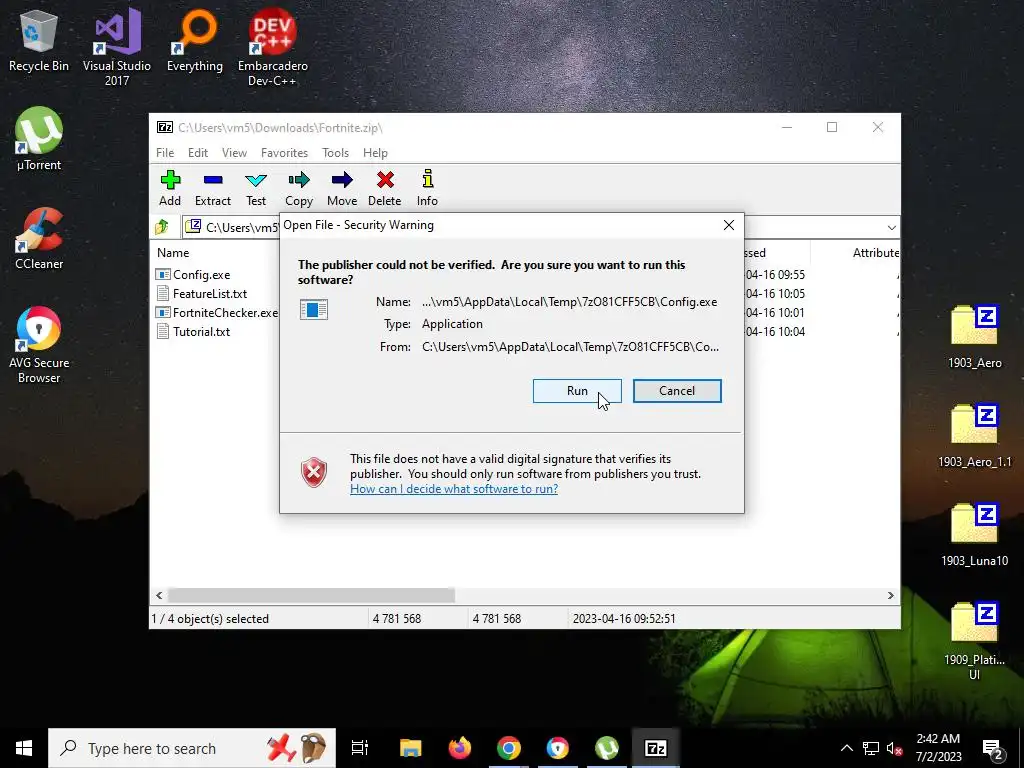The image size is (1024, 768).
Task: Open the Favorites menu in 7-Zip
Action: (284, 153)
